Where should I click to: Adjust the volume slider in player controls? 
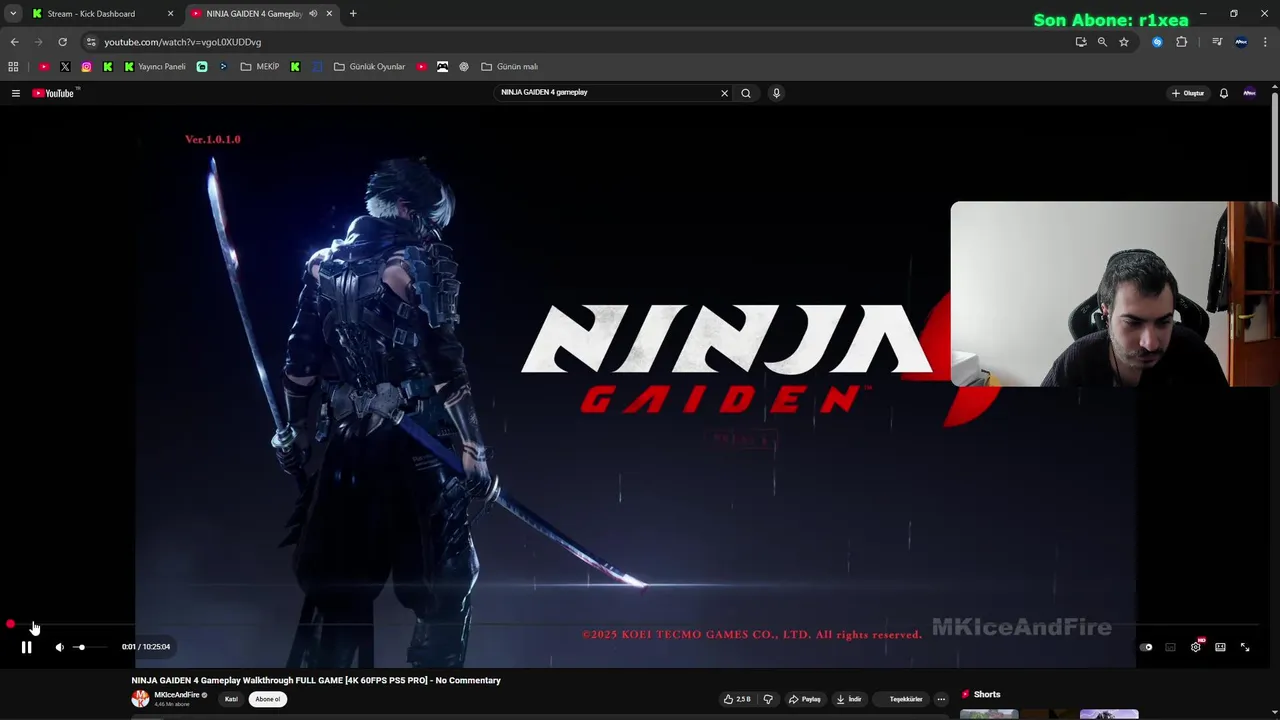(90, 647)
